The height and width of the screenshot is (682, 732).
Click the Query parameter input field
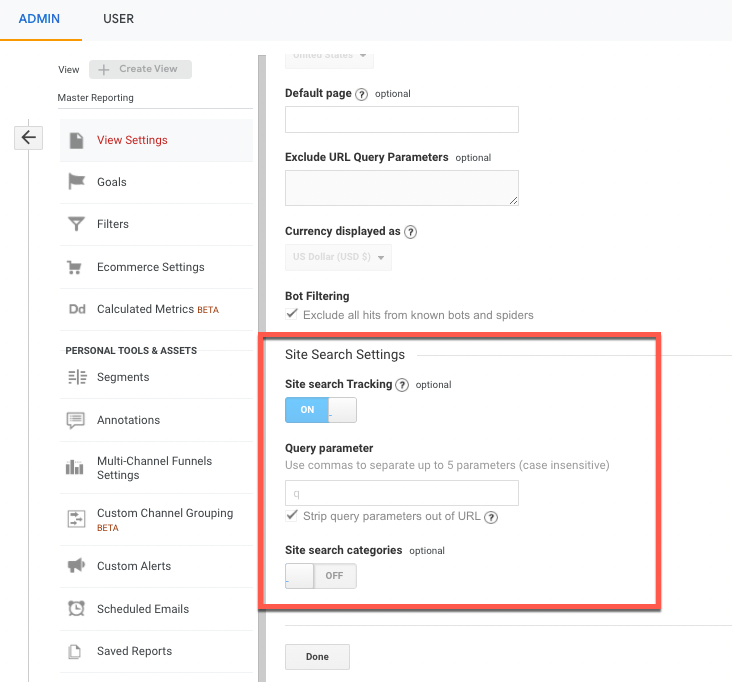[x=402, y=493]
